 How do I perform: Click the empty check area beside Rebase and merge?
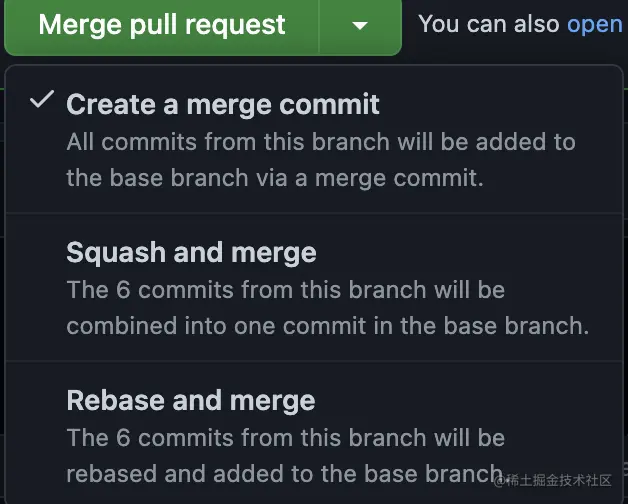coord(41,401)
